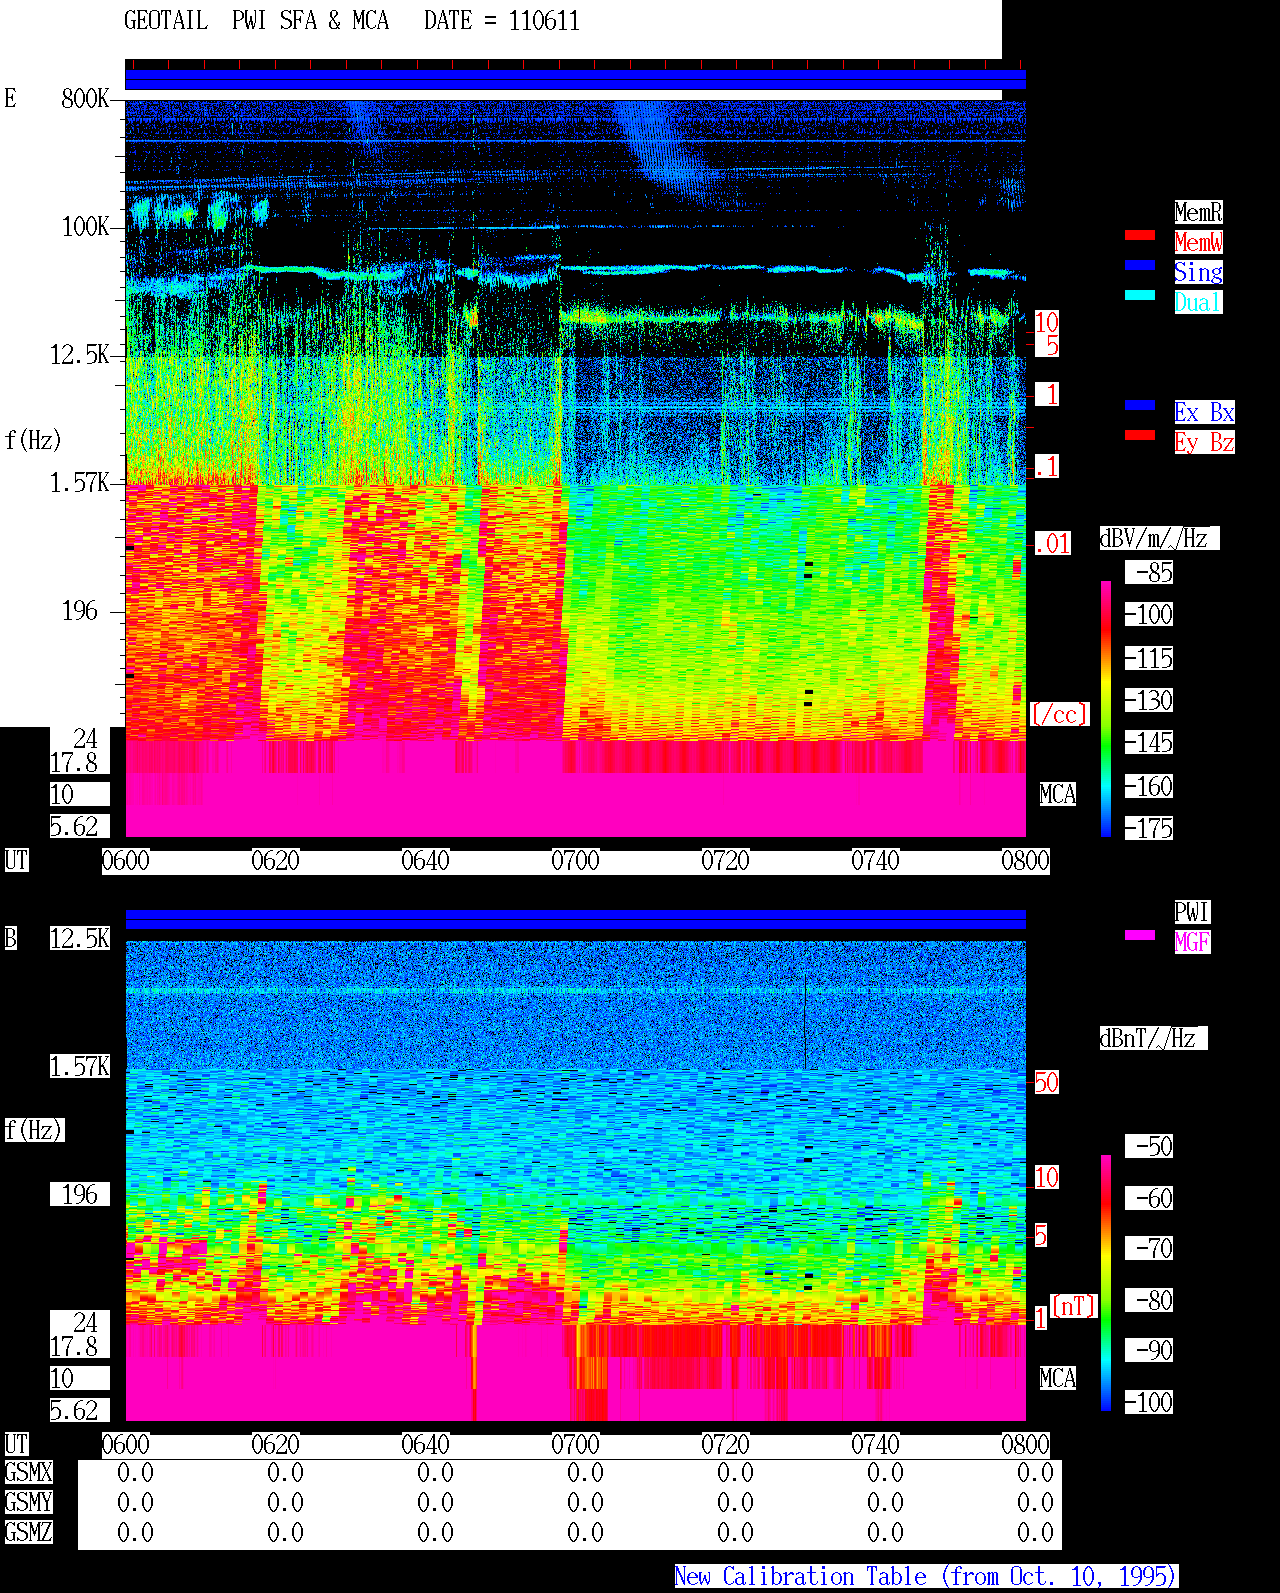The width and height of the screenshot is (1280, 1593).
Task: Click the B panel letter label
Action: click(11, 938)
